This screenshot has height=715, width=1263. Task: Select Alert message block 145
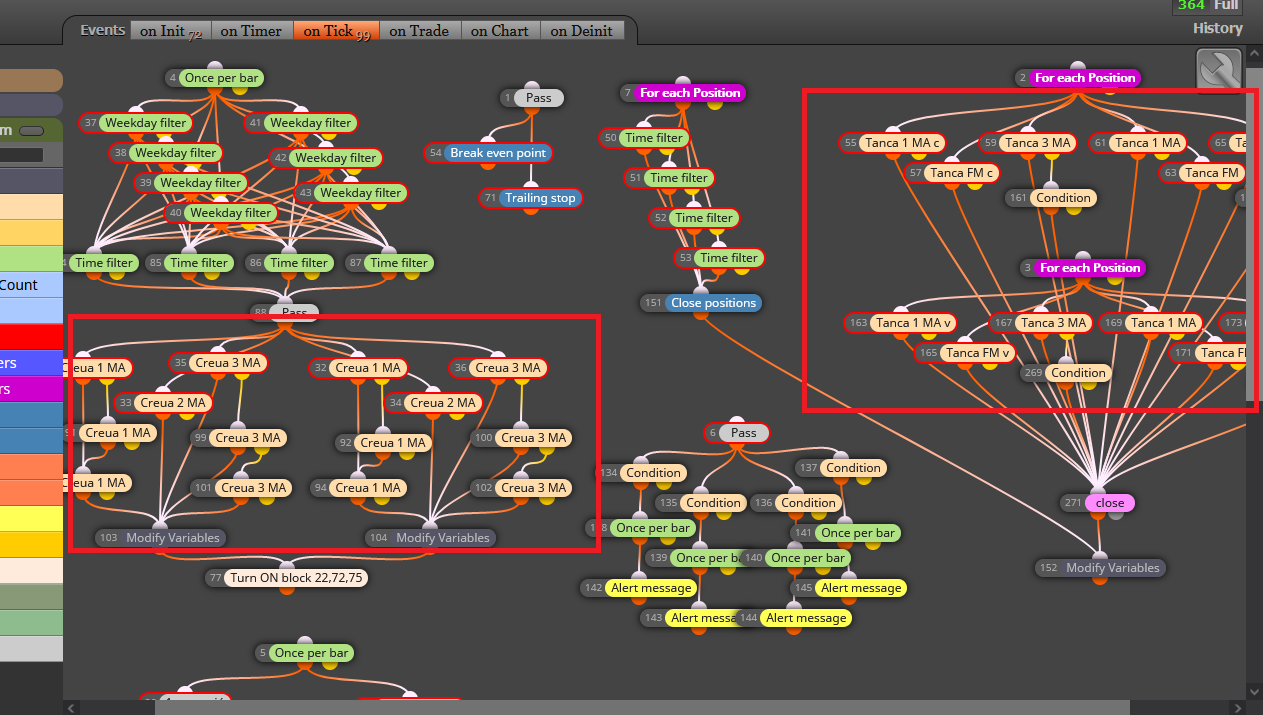coord(849,588)
